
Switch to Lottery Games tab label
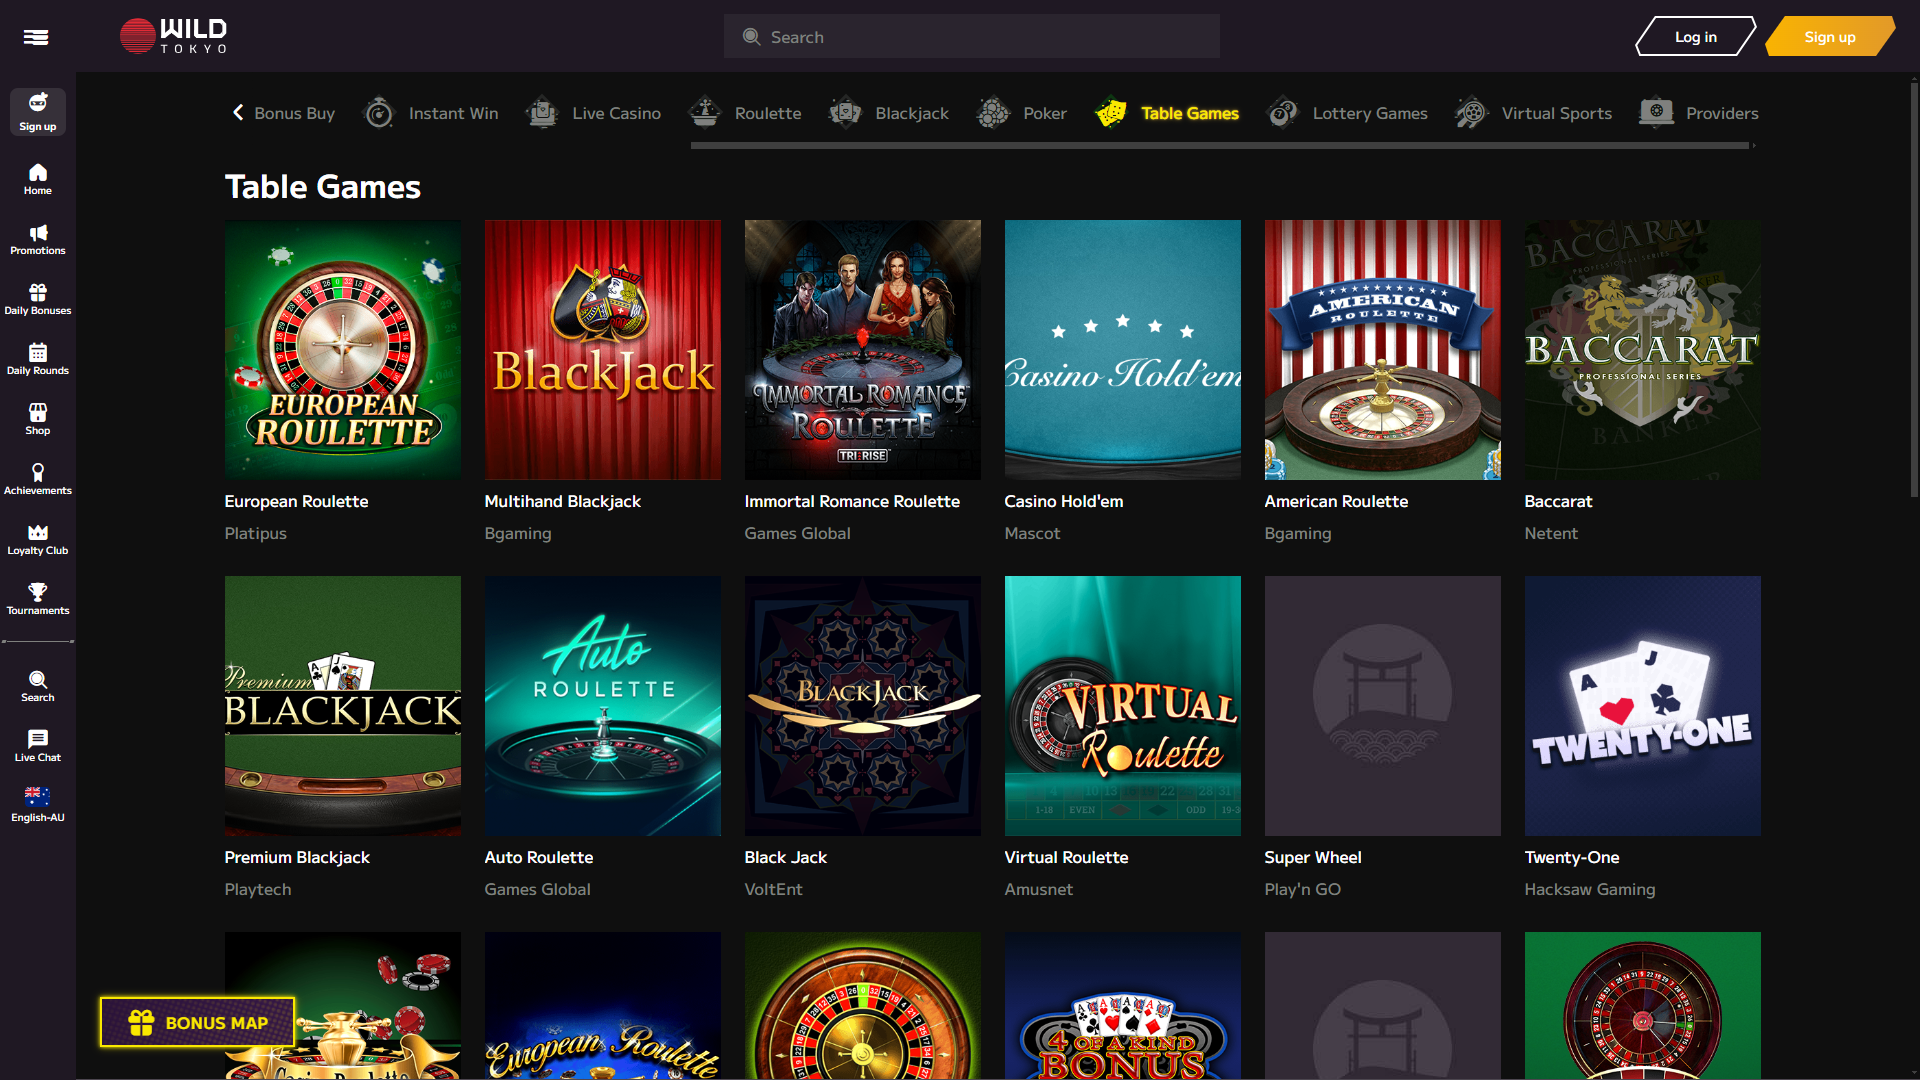pyautogui.click(x=1370, y=113)
